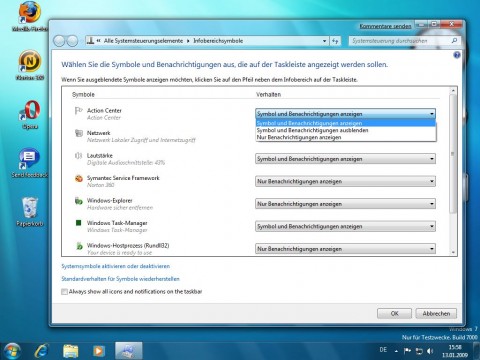Open Windows Media Player from taskbar

[98, 351]
